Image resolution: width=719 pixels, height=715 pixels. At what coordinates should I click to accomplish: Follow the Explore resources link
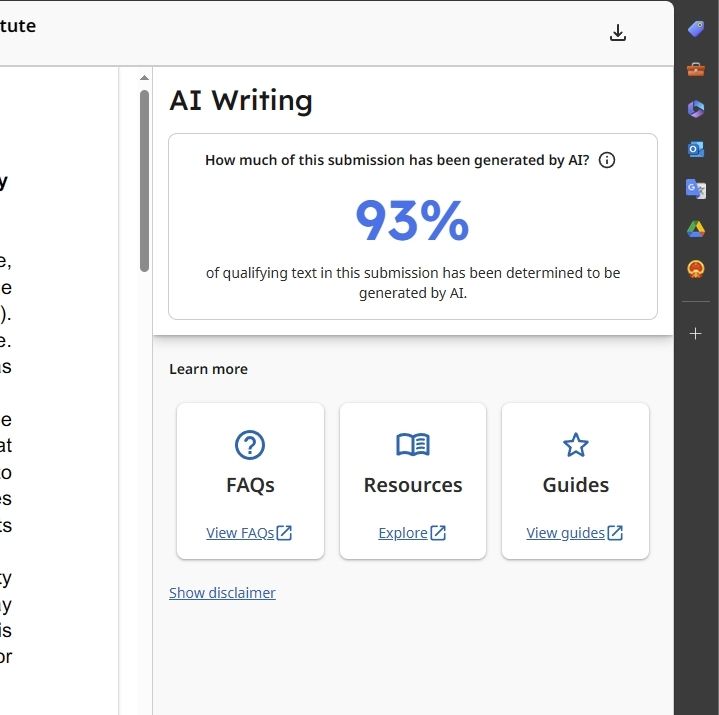click(x=412, y=533)
